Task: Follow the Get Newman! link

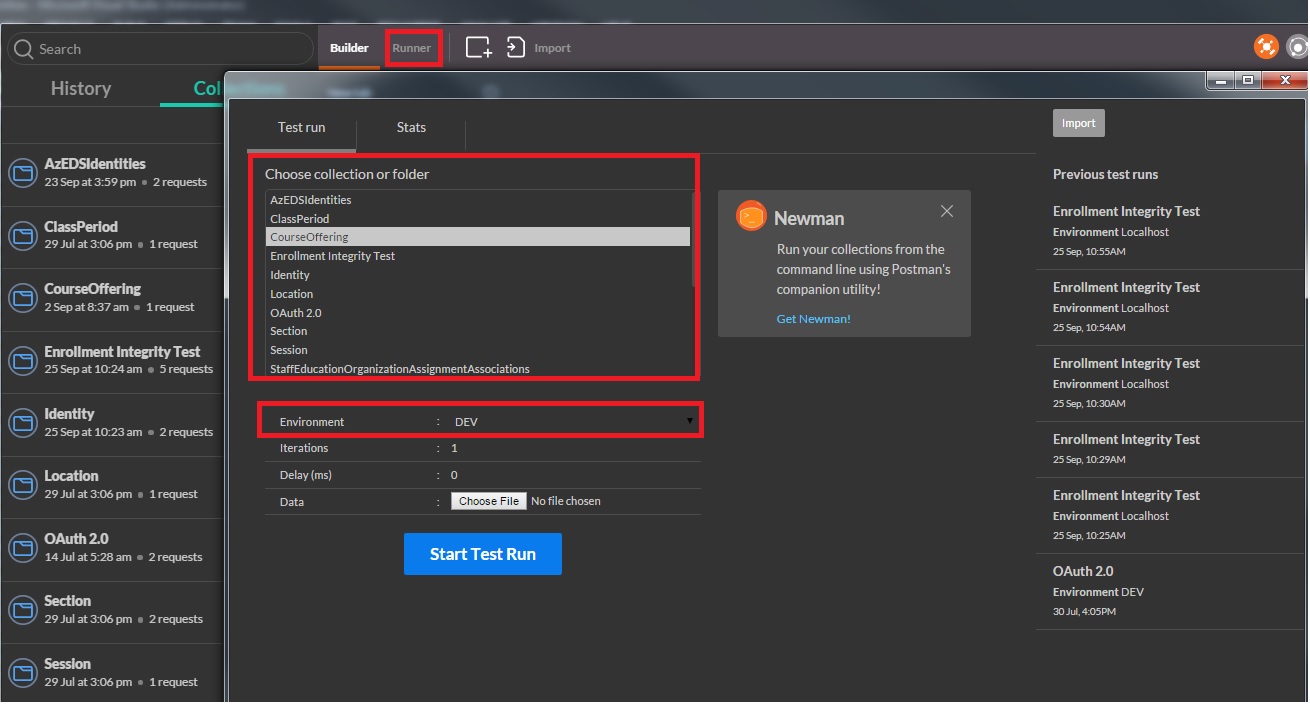Action: tap(813, 319)
